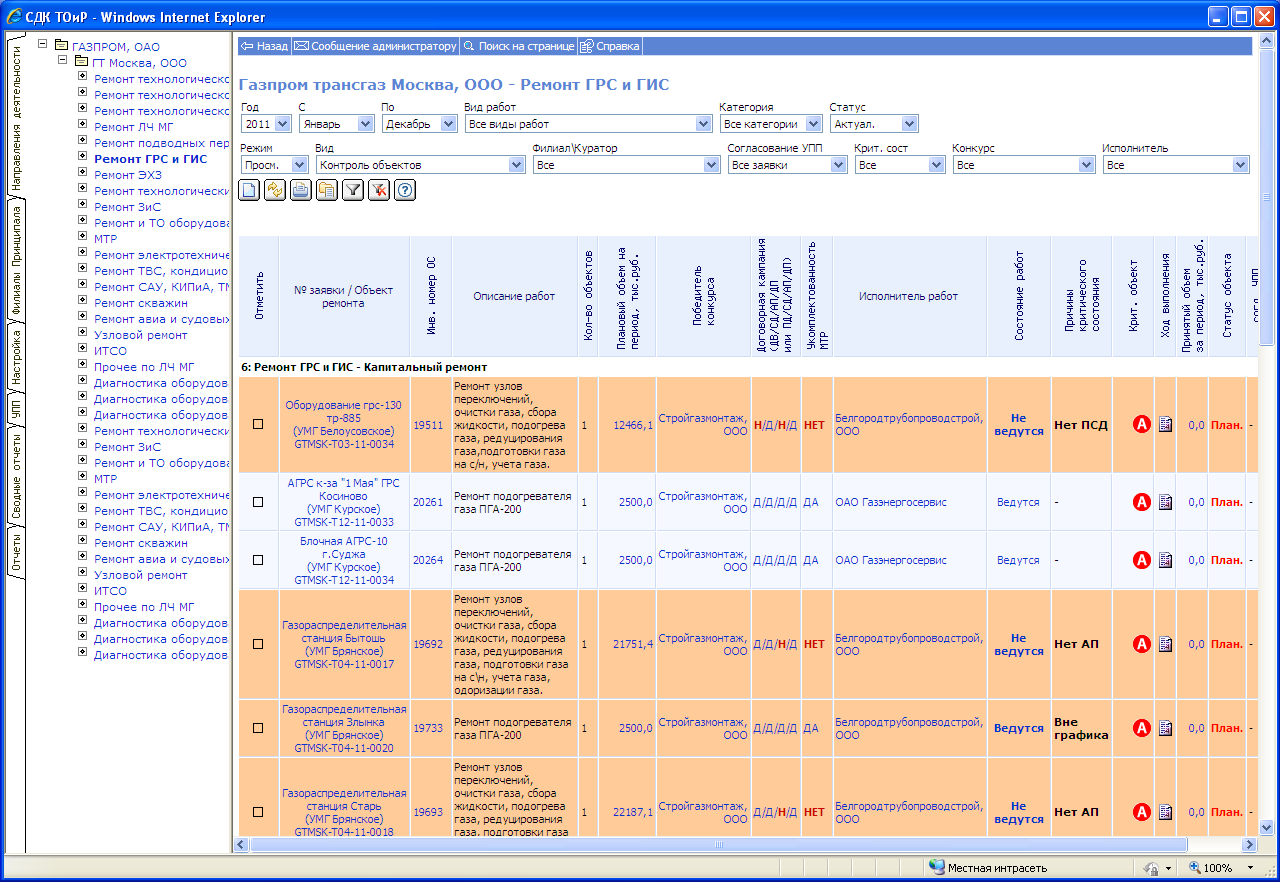Open the Вид dropdown showing Контроль объектов
1280x882 pixels.
click(x=421, y=165)
